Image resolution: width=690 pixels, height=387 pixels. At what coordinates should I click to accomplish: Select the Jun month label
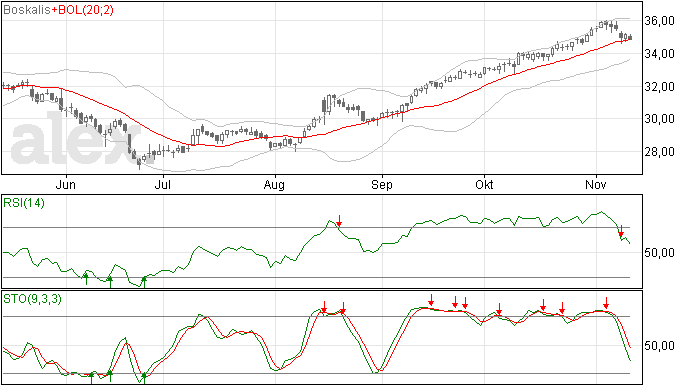coord(66,185)
